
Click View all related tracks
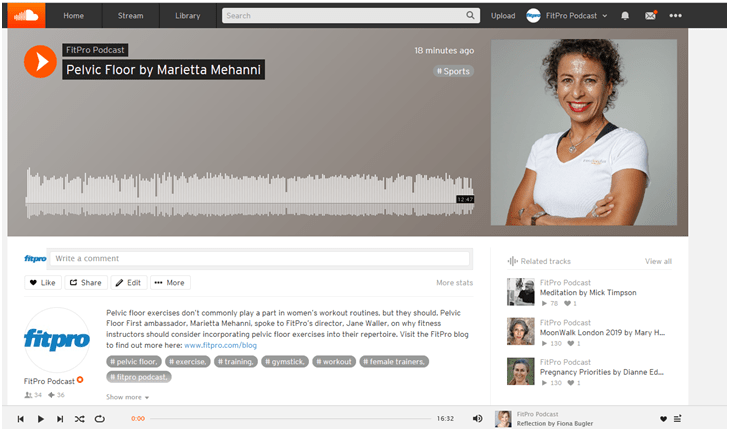(658, 261)
